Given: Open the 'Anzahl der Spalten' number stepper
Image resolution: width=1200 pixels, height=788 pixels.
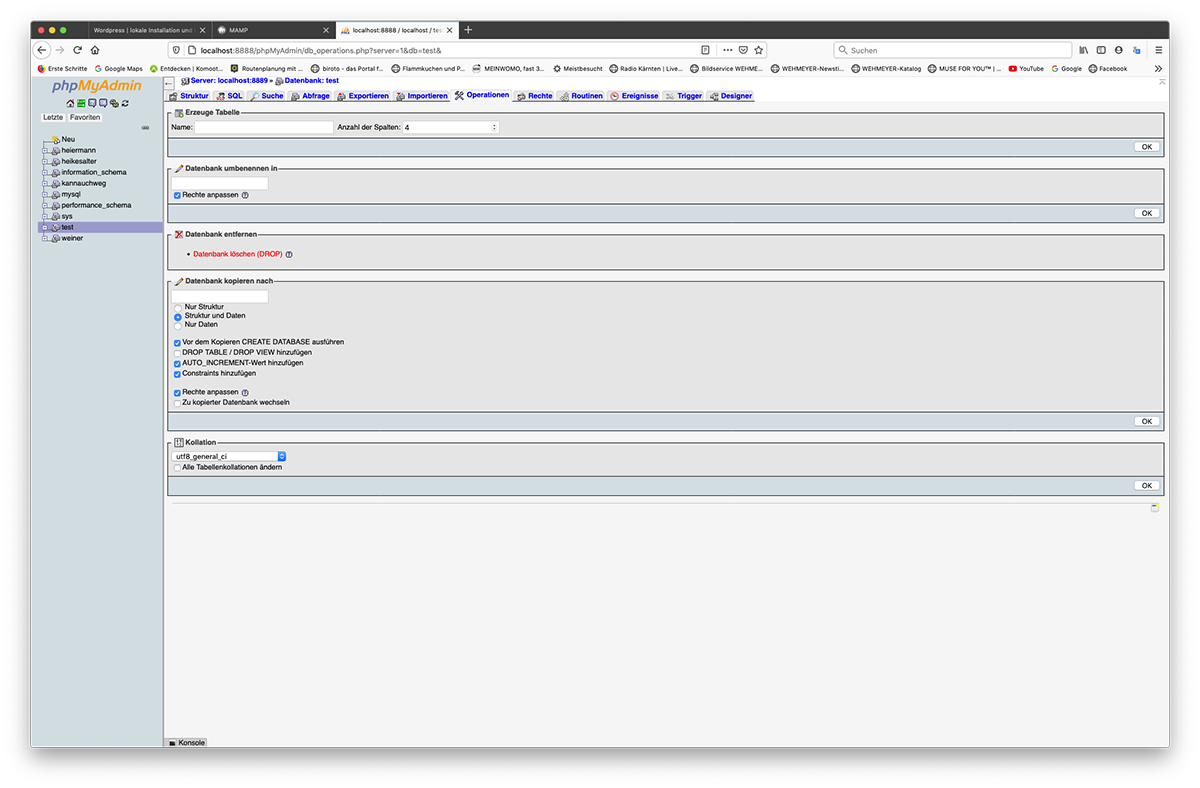Looking at the screenshot, I should pos(494,128).
